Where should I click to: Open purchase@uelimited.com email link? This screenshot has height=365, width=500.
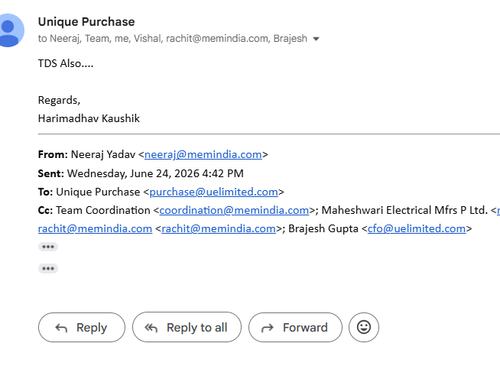click(x=214, y=192)
